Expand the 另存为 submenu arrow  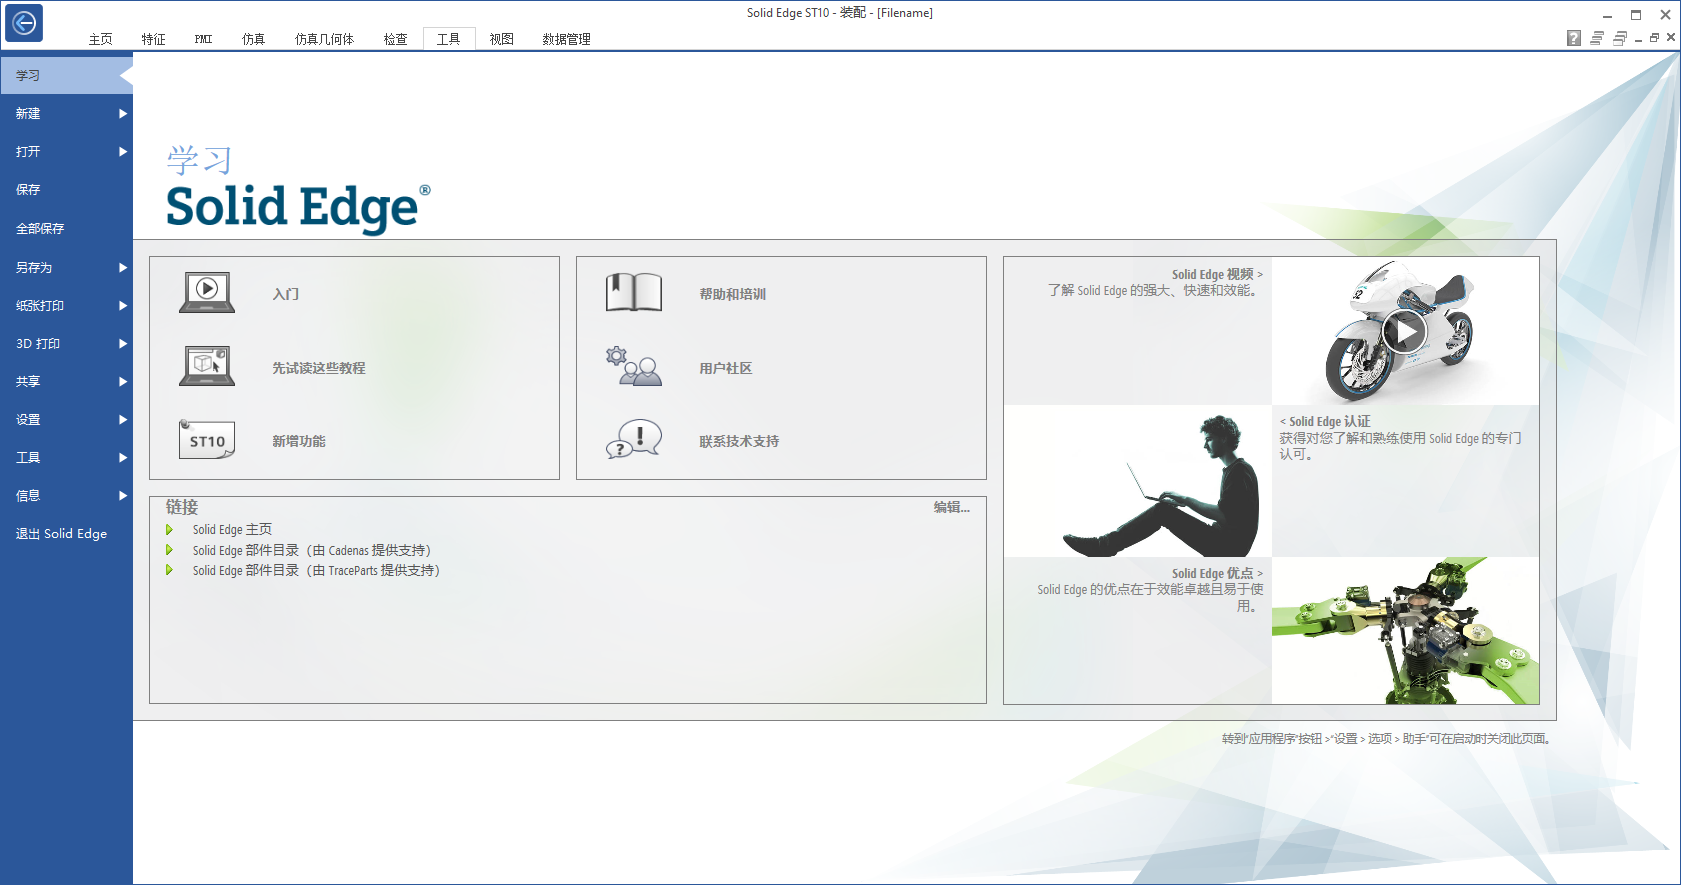[x=123, y=268]
